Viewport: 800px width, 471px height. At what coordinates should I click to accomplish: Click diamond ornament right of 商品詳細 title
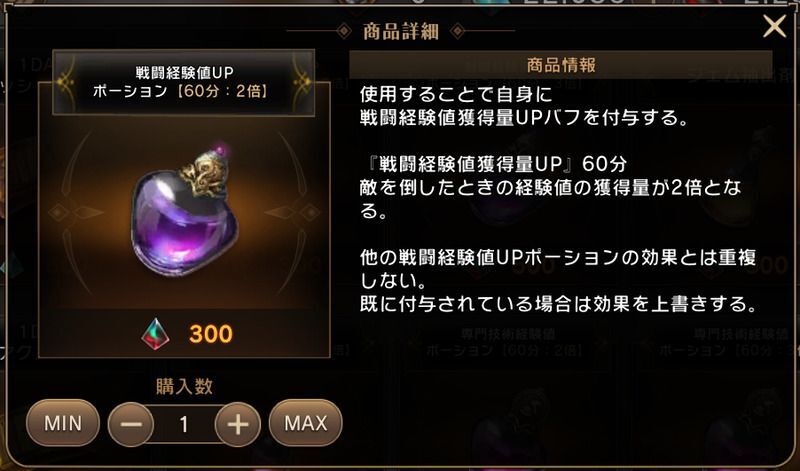coord(458,31)
